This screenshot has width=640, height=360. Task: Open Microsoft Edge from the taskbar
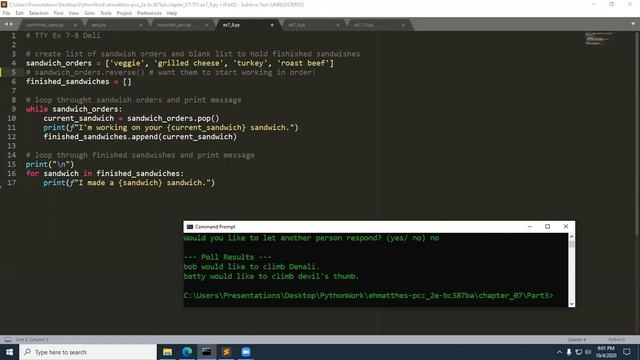(187, 352)
